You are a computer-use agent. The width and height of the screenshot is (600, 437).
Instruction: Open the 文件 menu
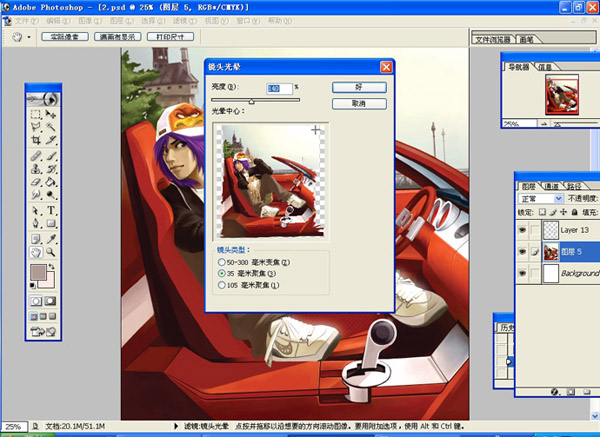pyautogui.click(x=26, y=21)
